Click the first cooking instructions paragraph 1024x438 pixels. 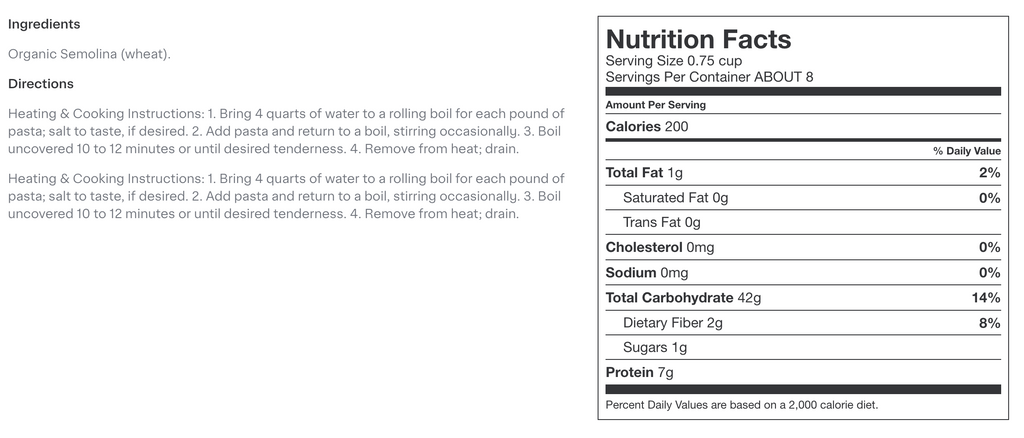[x=286, y=131]
